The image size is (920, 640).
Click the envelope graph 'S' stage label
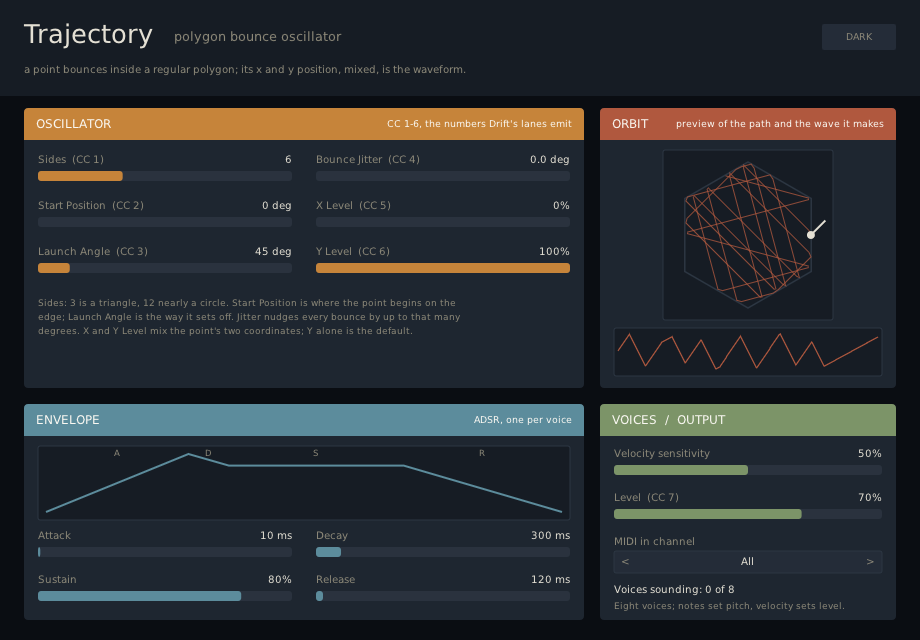(x=316, y=453)
